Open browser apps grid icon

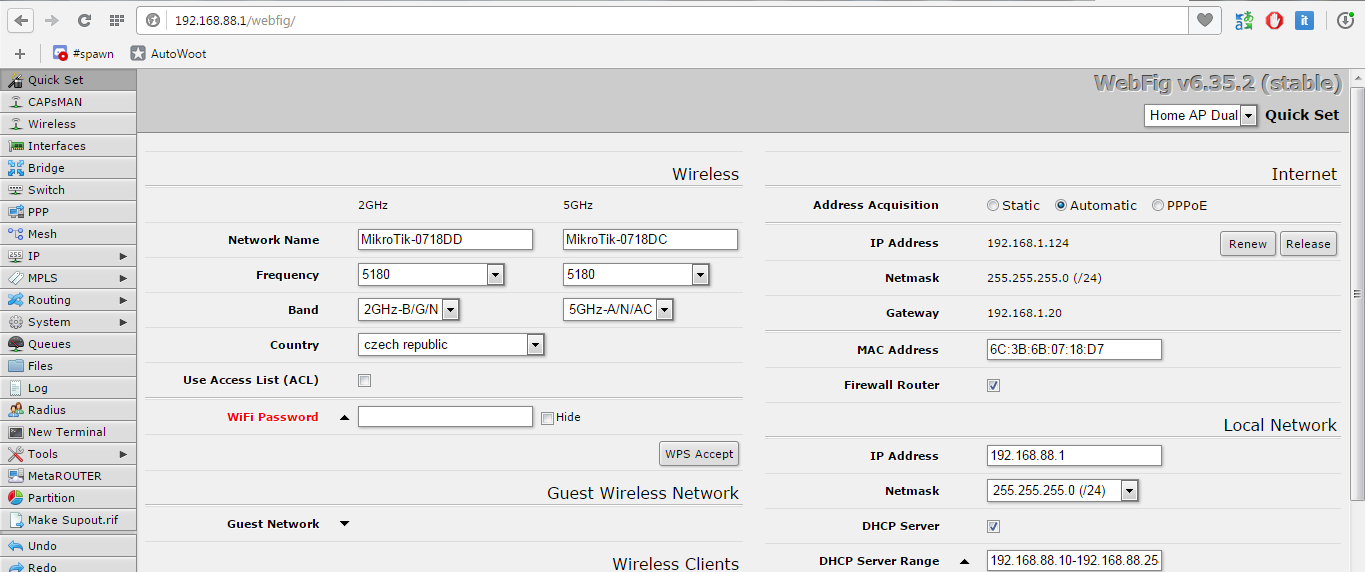point(117,20)
